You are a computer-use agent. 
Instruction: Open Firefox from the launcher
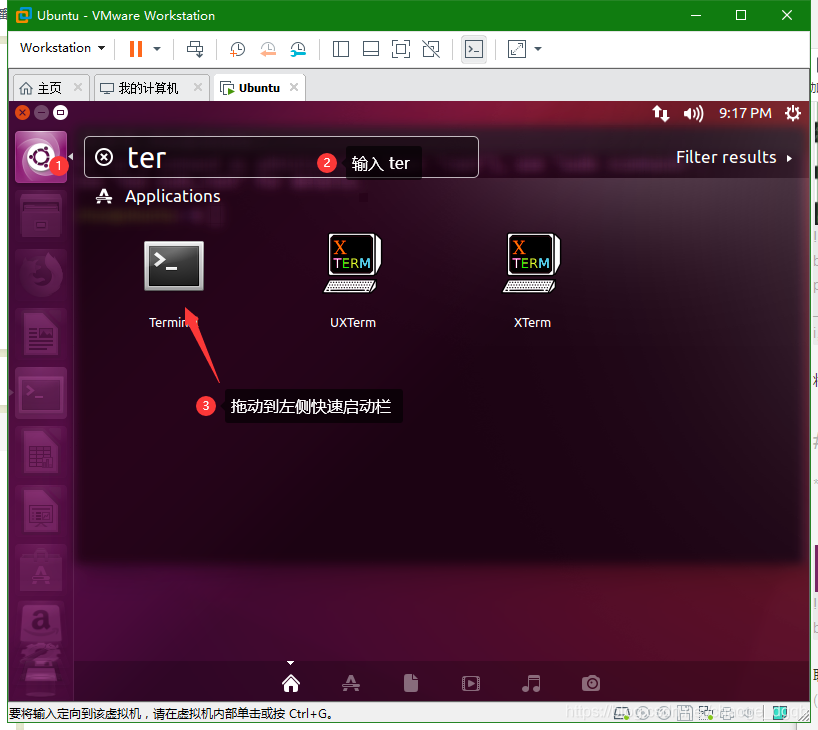click(x=41, y=275)
